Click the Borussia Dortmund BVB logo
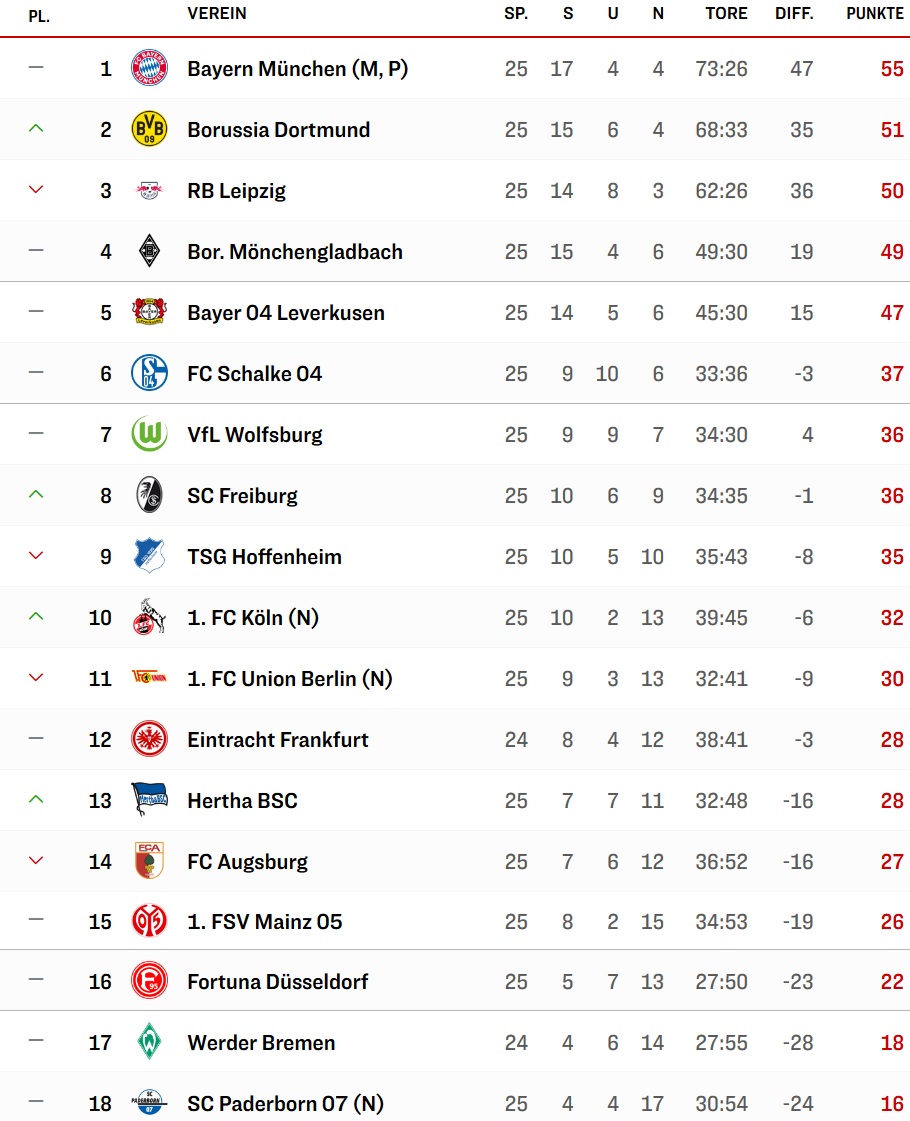The width and height of the screenshot is (910, 1121). pos(150,129)
